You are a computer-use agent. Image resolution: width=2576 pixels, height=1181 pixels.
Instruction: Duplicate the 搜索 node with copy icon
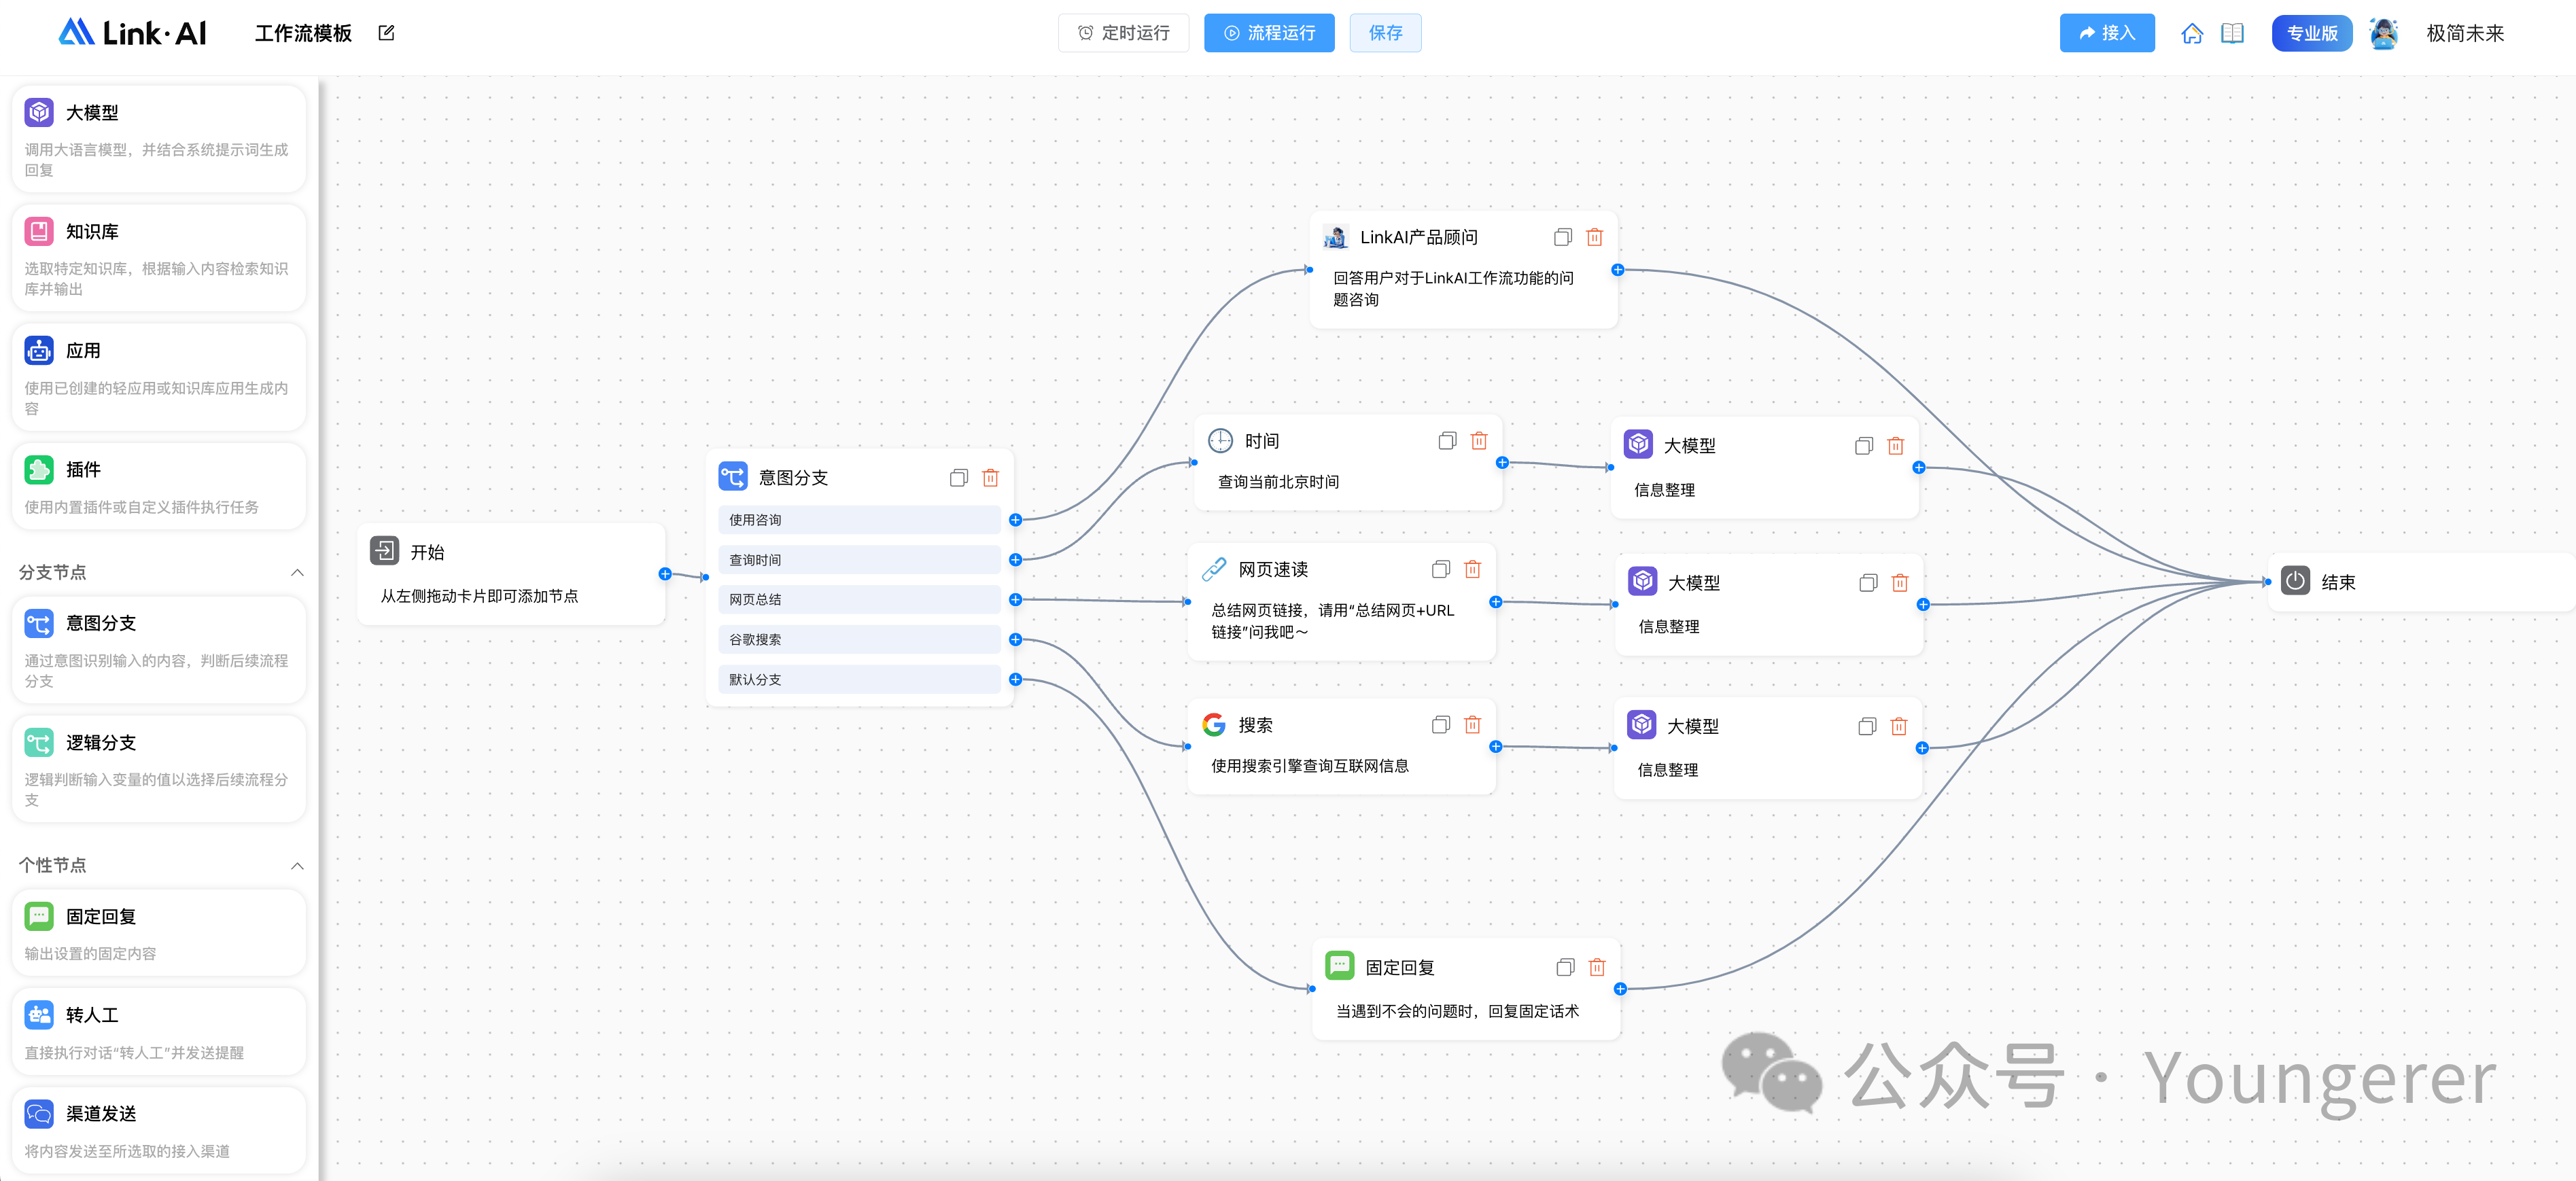coord(1440,725)
